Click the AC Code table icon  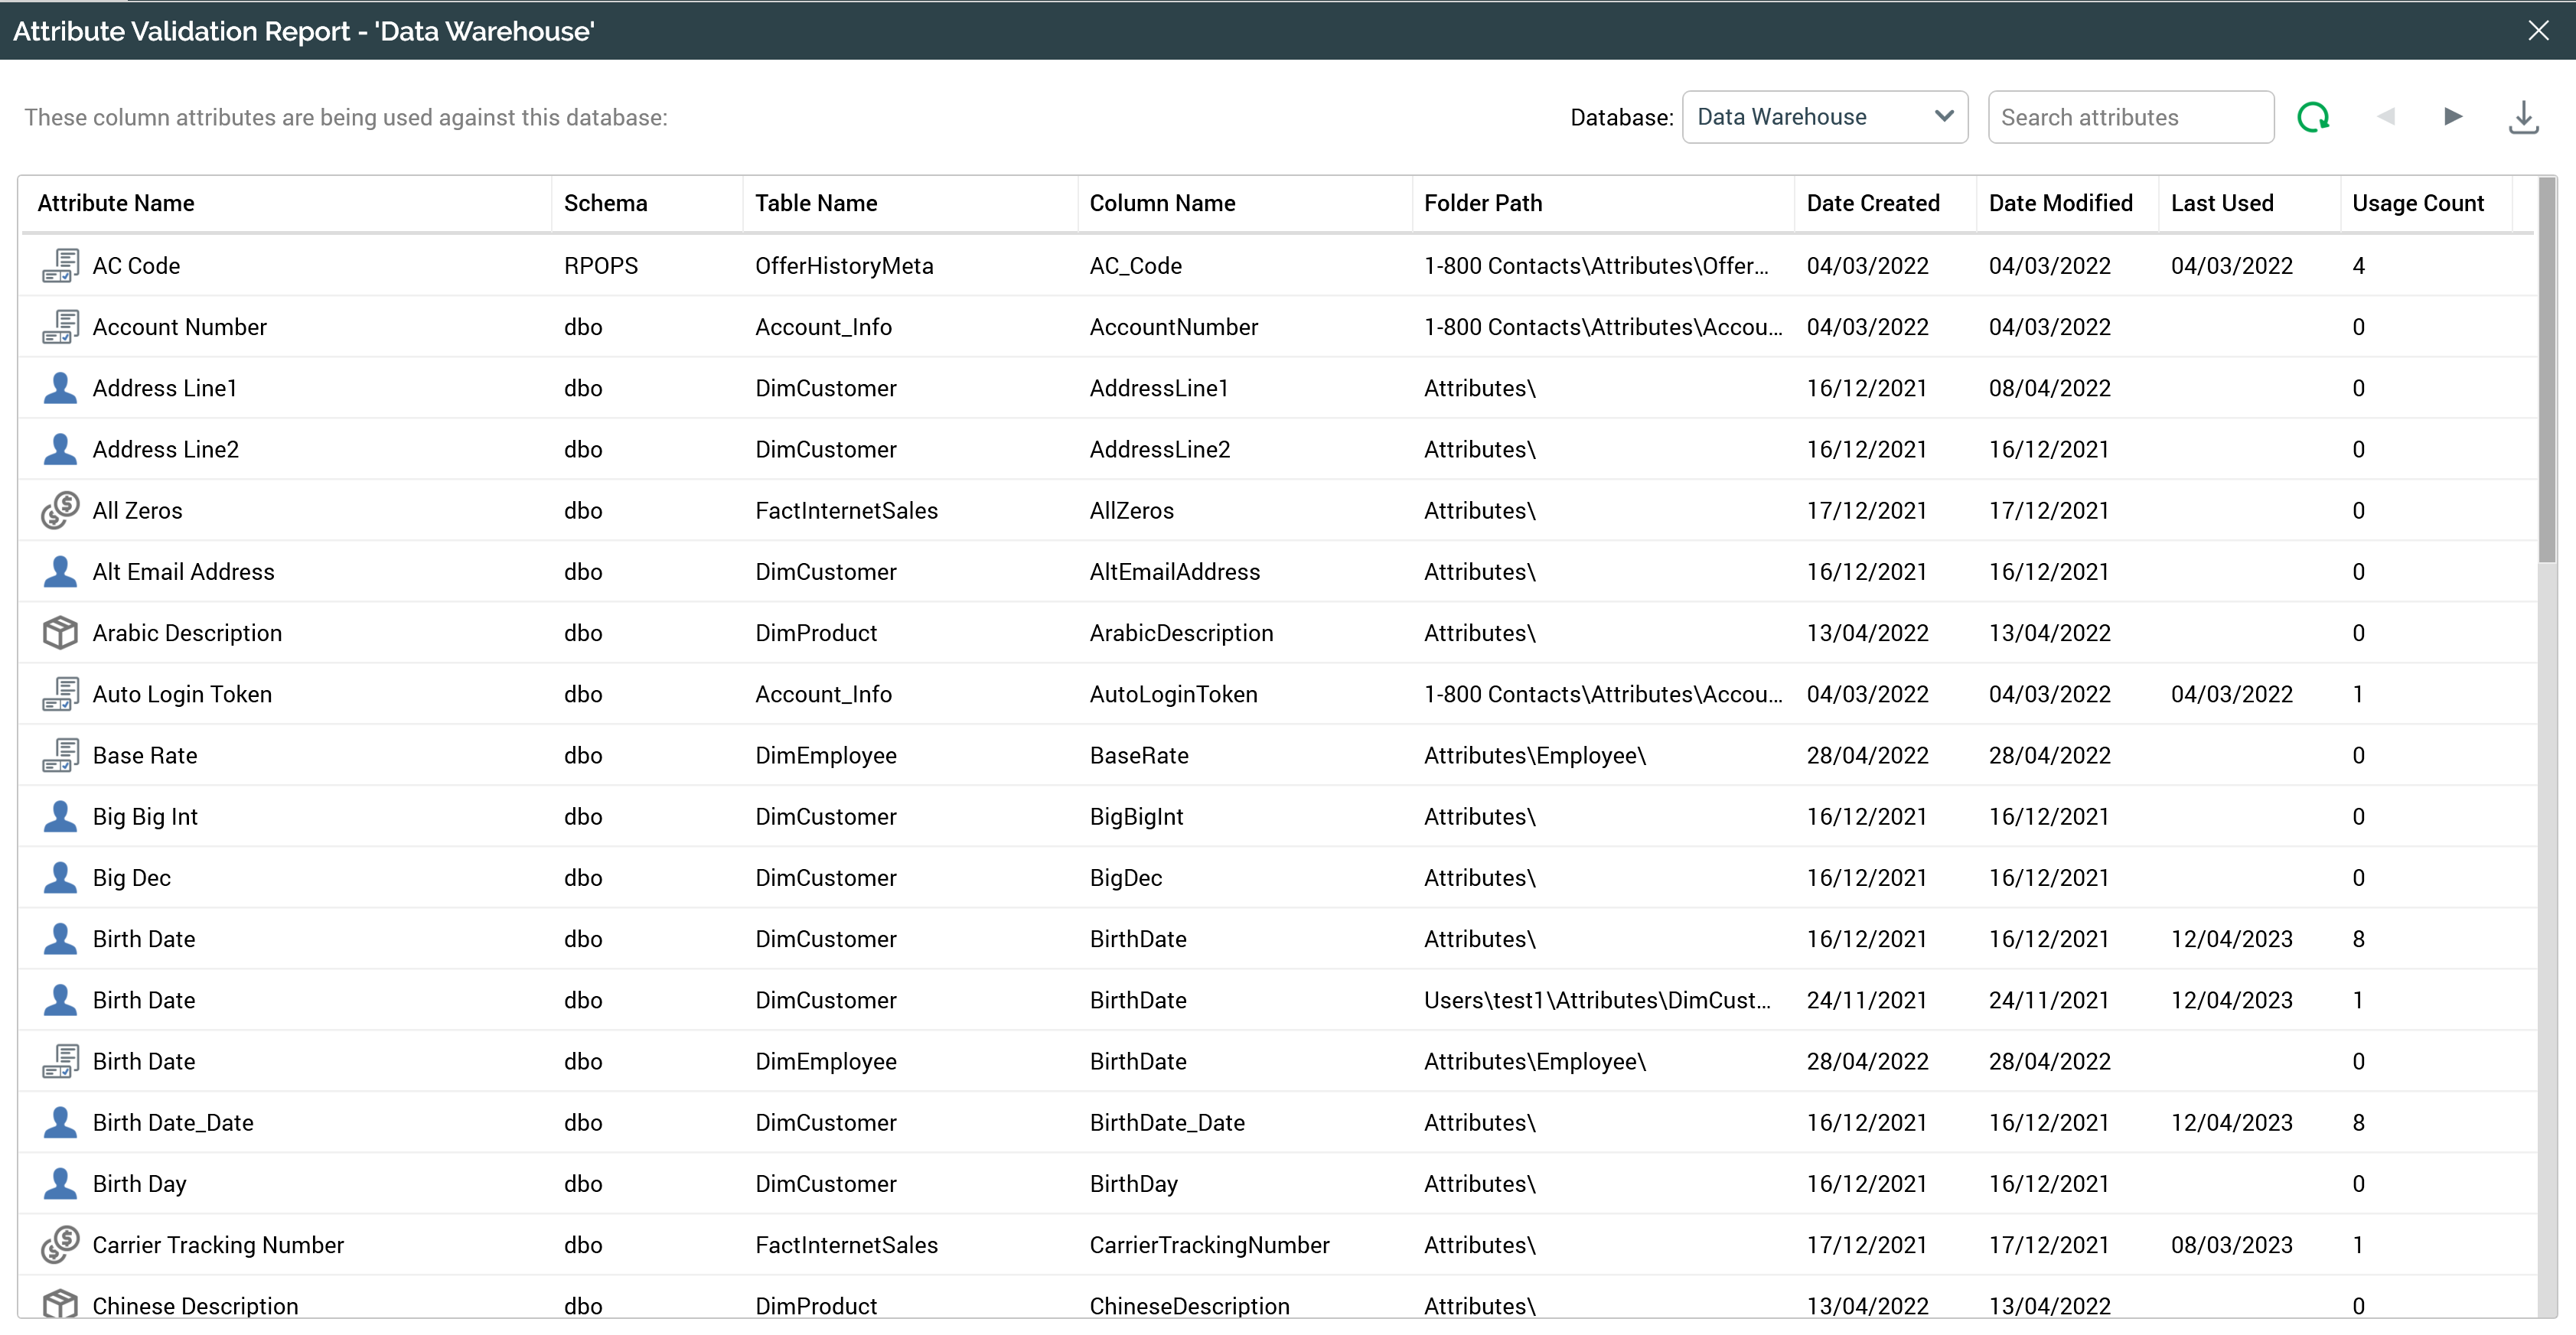point(60,266)
